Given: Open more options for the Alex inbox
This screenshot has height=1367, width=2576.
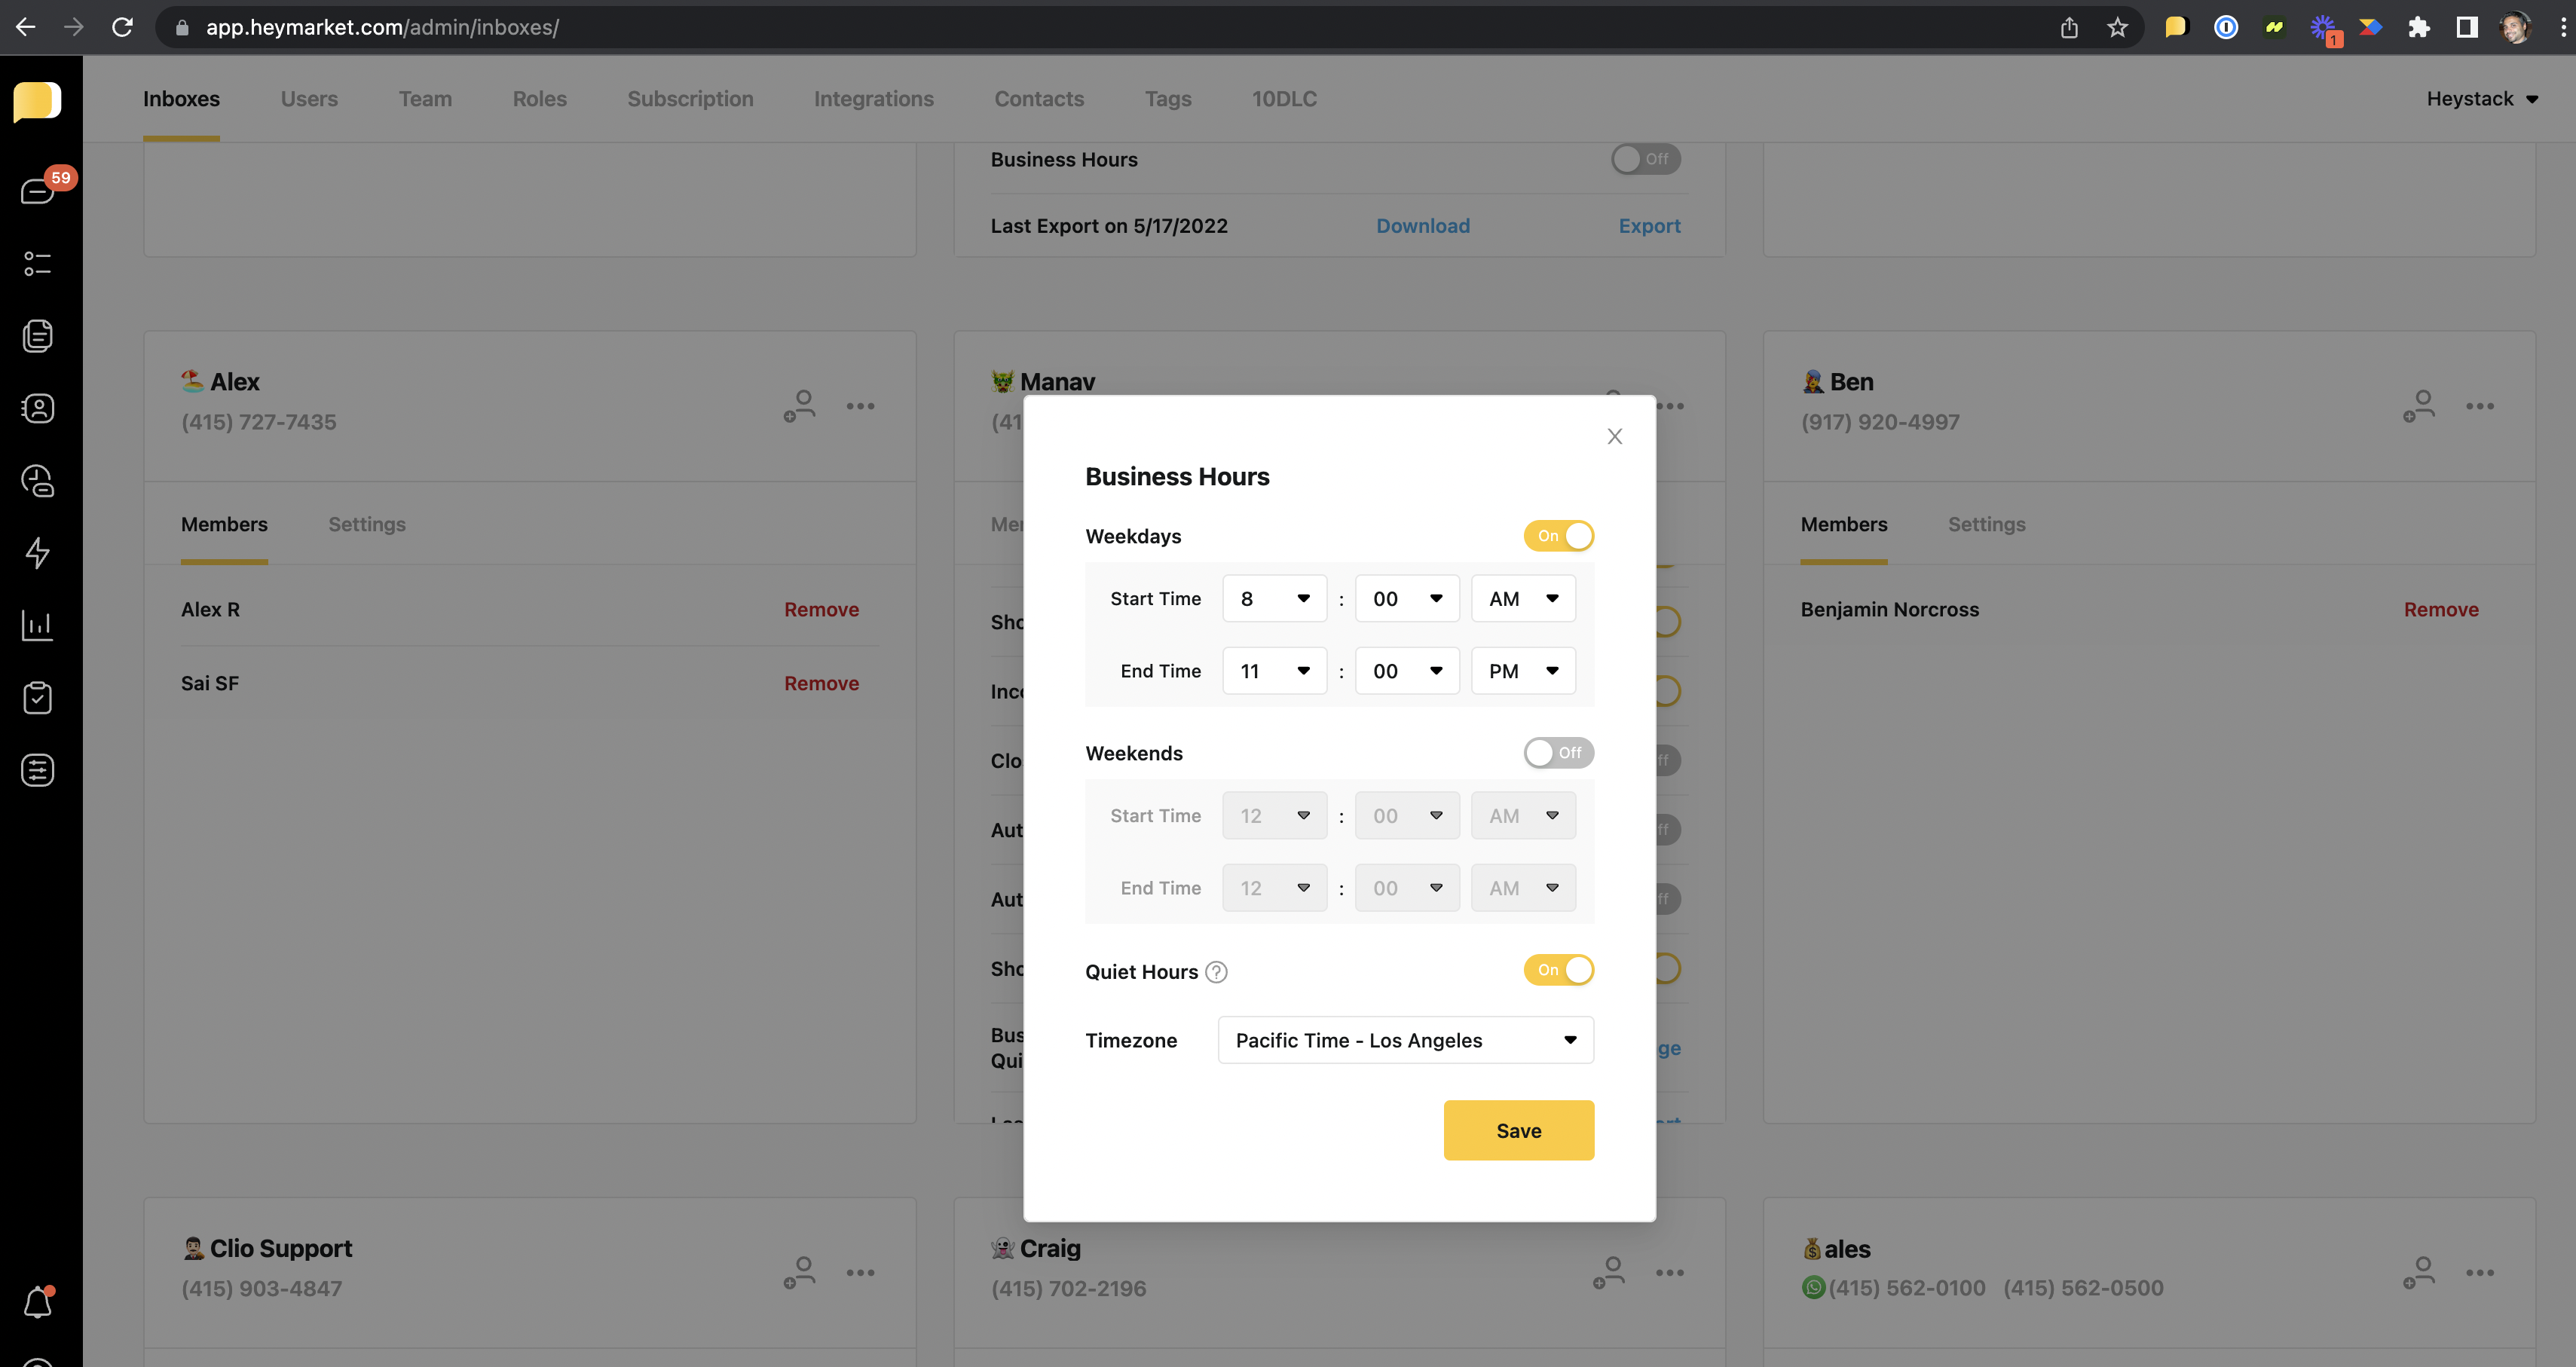Looking at the screenshot, I should coord(860,406).
